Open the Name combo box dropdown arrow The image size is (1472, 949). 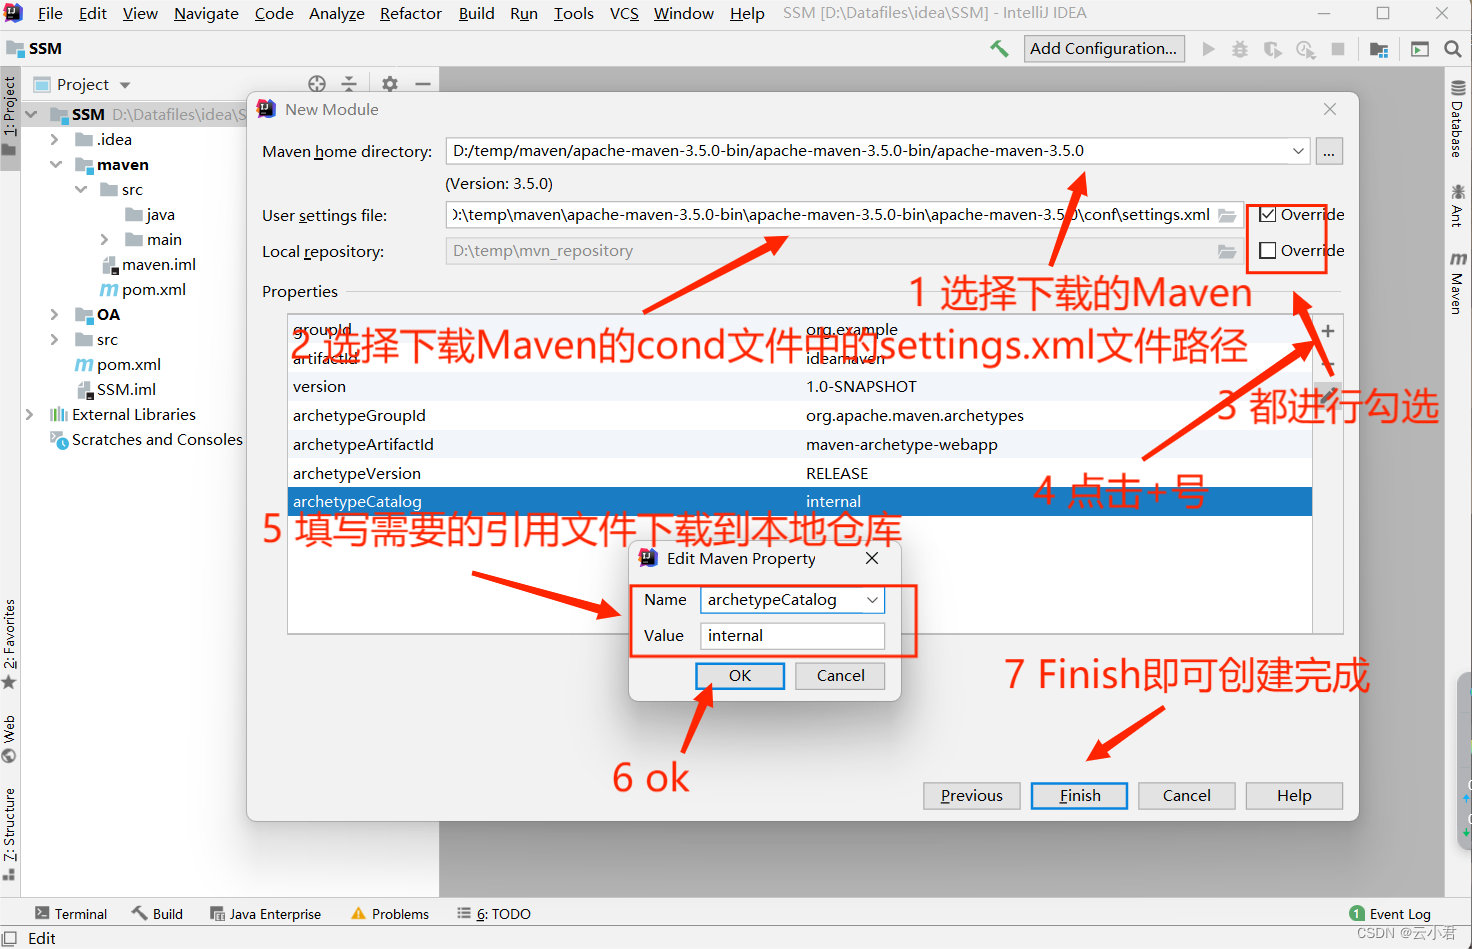point(872,600)
